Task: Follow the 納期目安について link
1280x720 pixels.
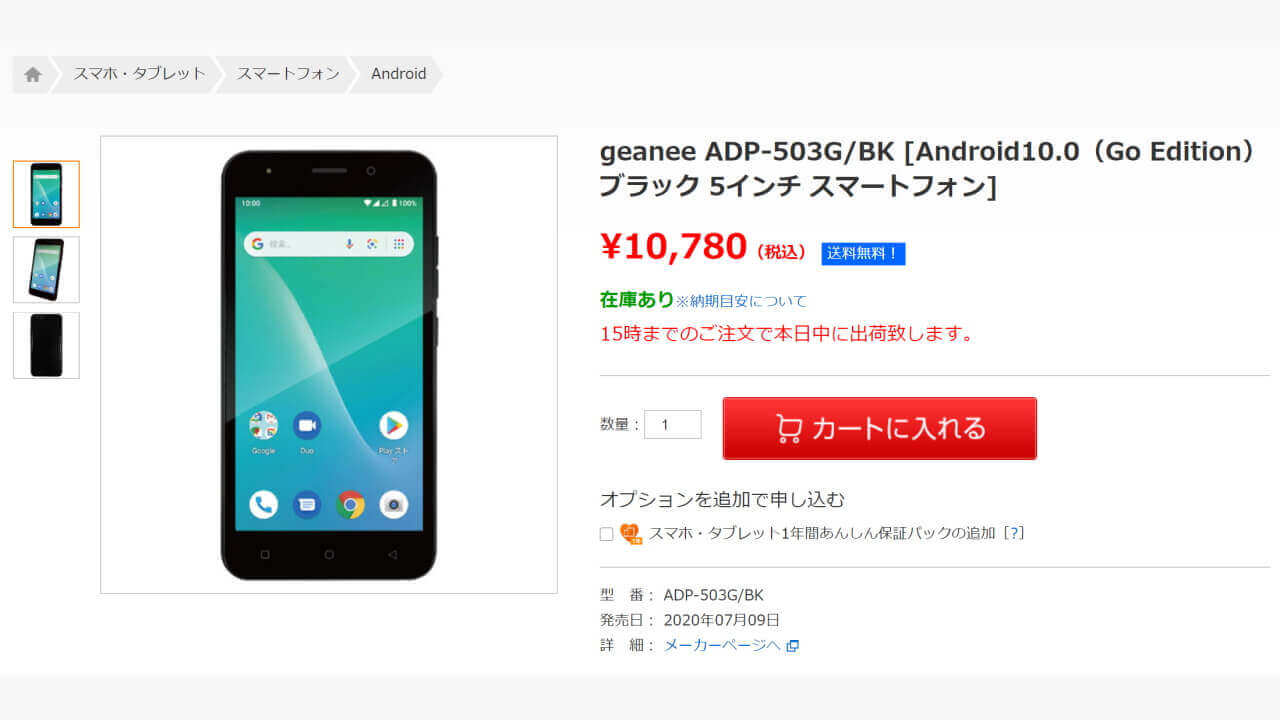Action: tap(741, 301)
